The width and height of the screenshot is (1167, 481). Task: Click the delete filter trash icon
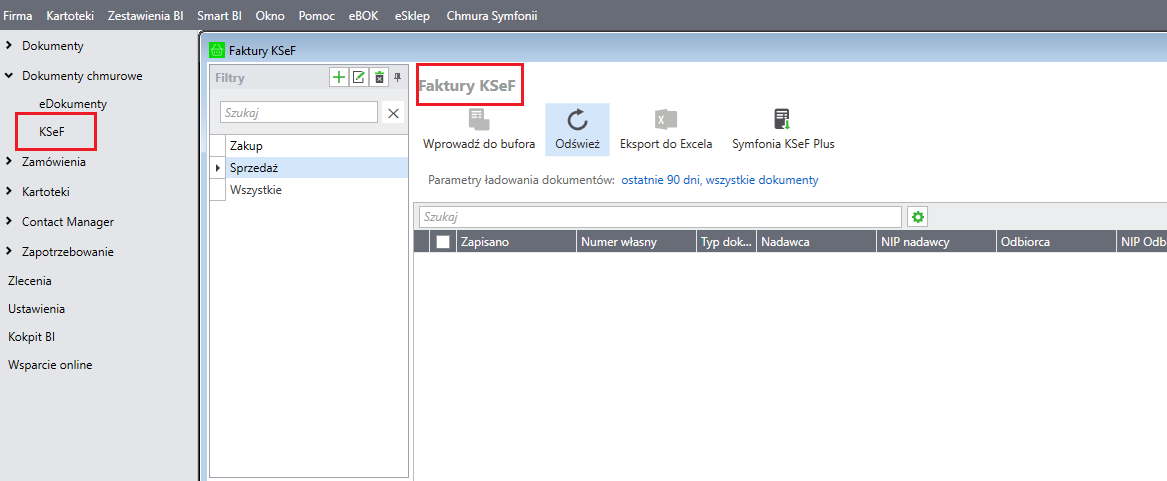pyautogui.click(x=379, y=78)
